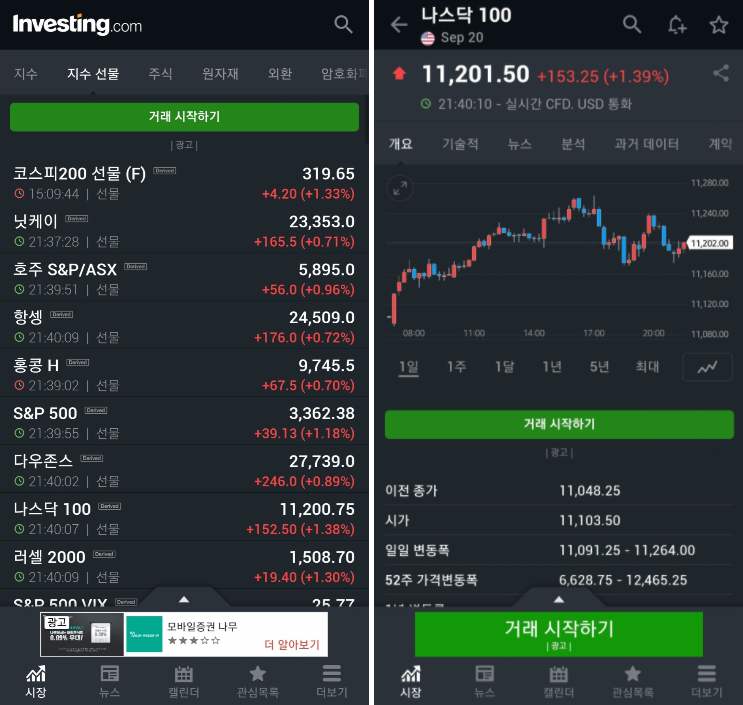Switch to the 주식 tab
Screen dimensions: 743x705
tap(160, 73)
